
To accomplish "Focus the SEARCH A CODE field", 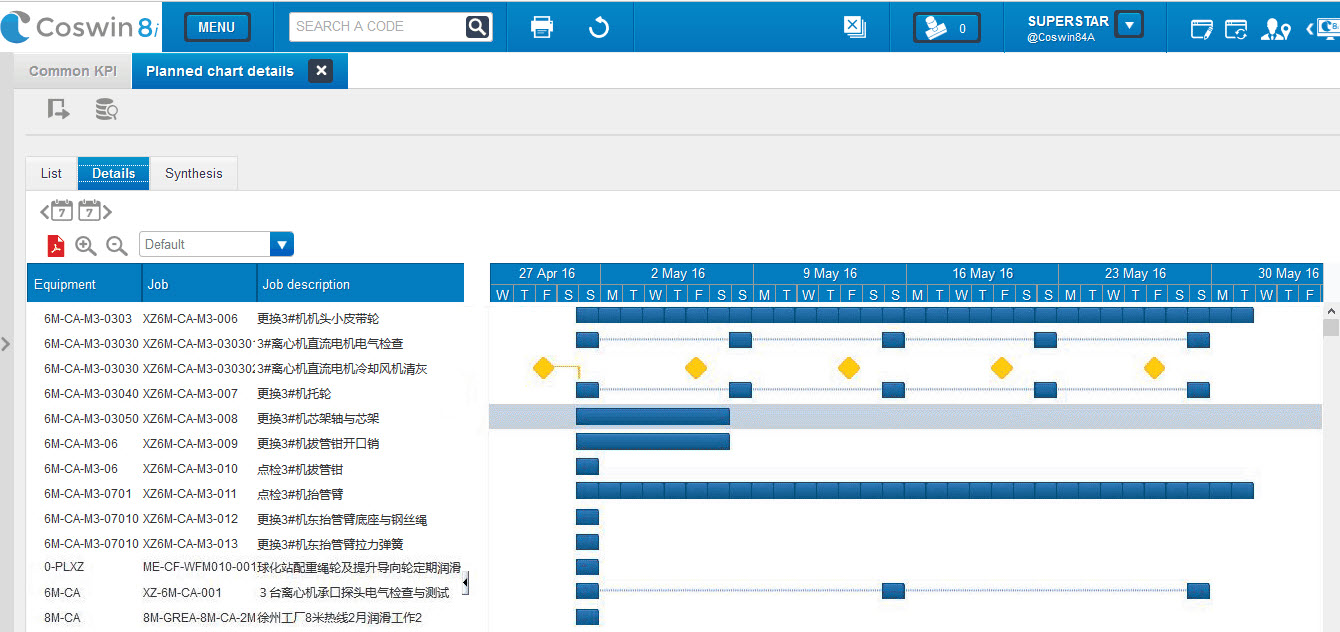I will (x=377, y=27).
